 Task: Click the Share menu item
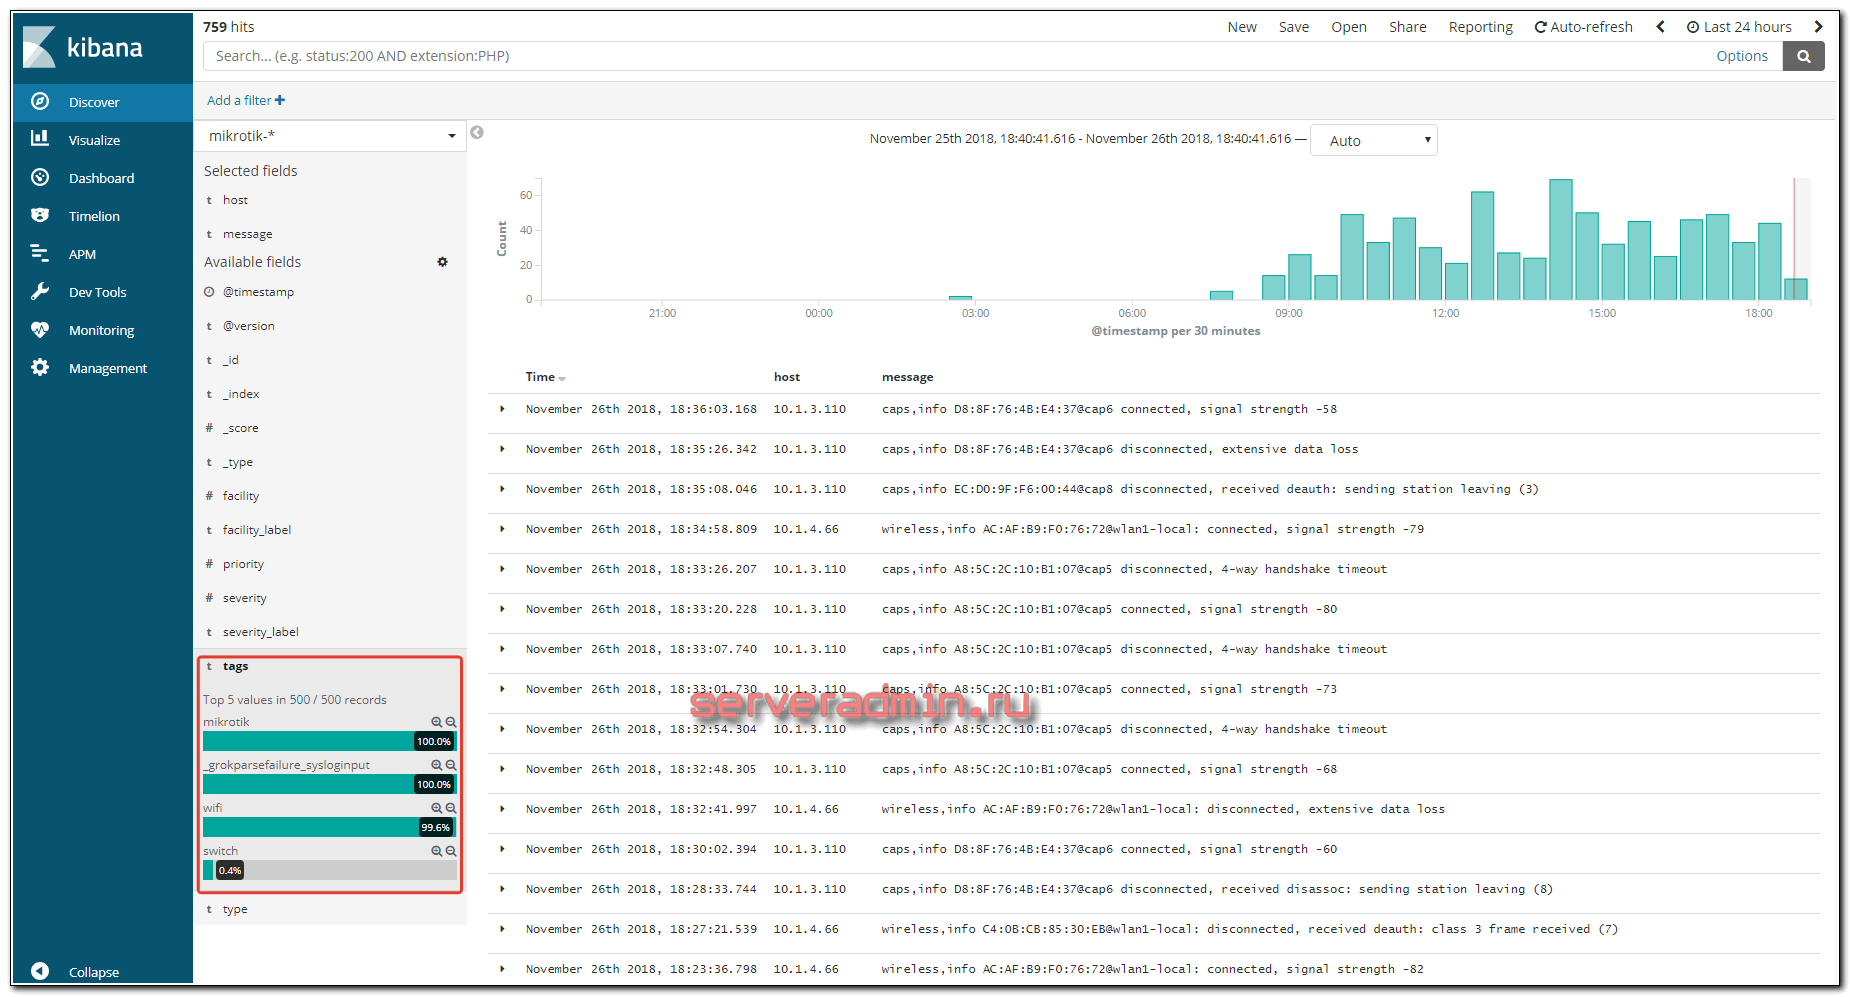[x=1407, y=27]
